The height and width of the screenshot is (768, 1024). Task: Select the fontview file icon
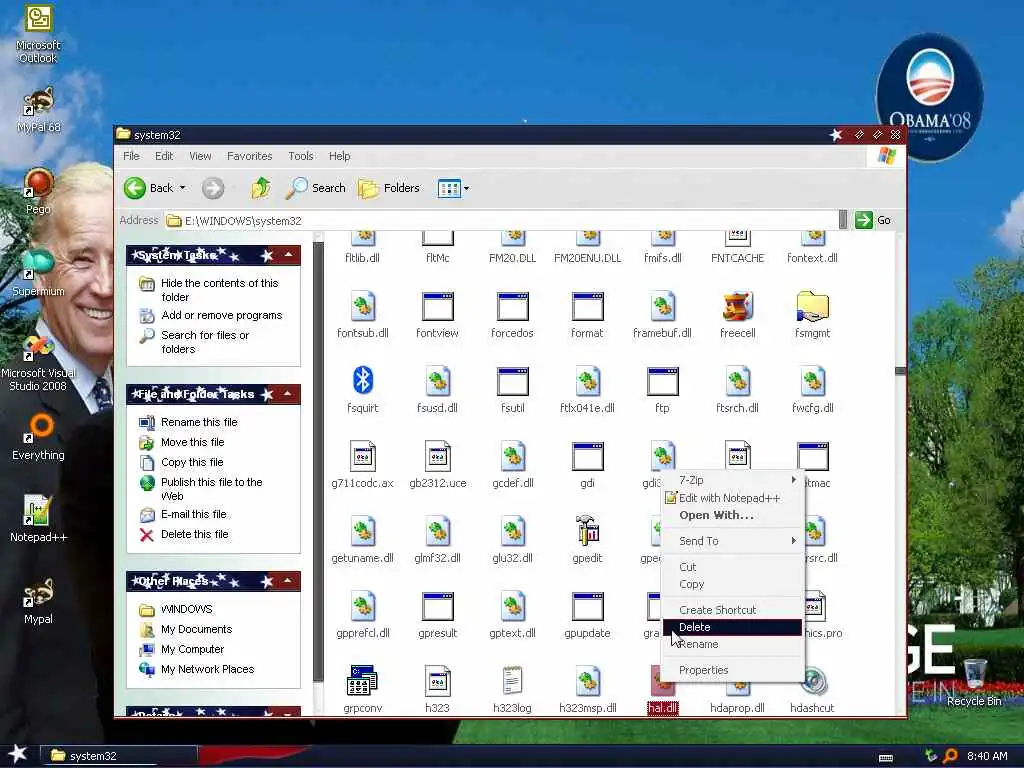[437, 307]
